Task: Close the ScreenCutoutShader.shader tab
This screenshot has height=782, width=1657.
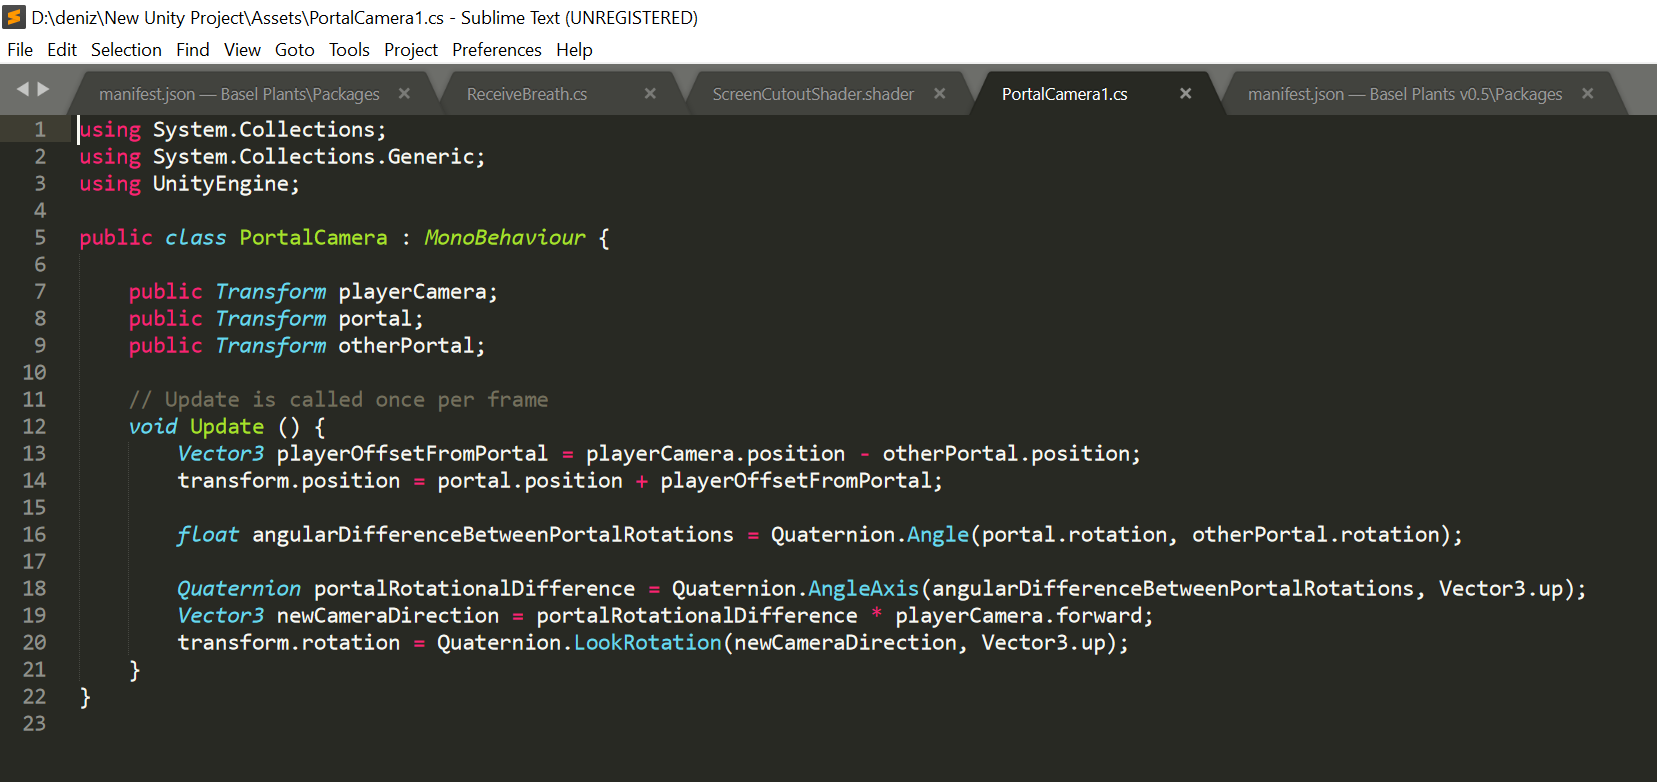Action: pyautogui.click(x=940, y=93)
